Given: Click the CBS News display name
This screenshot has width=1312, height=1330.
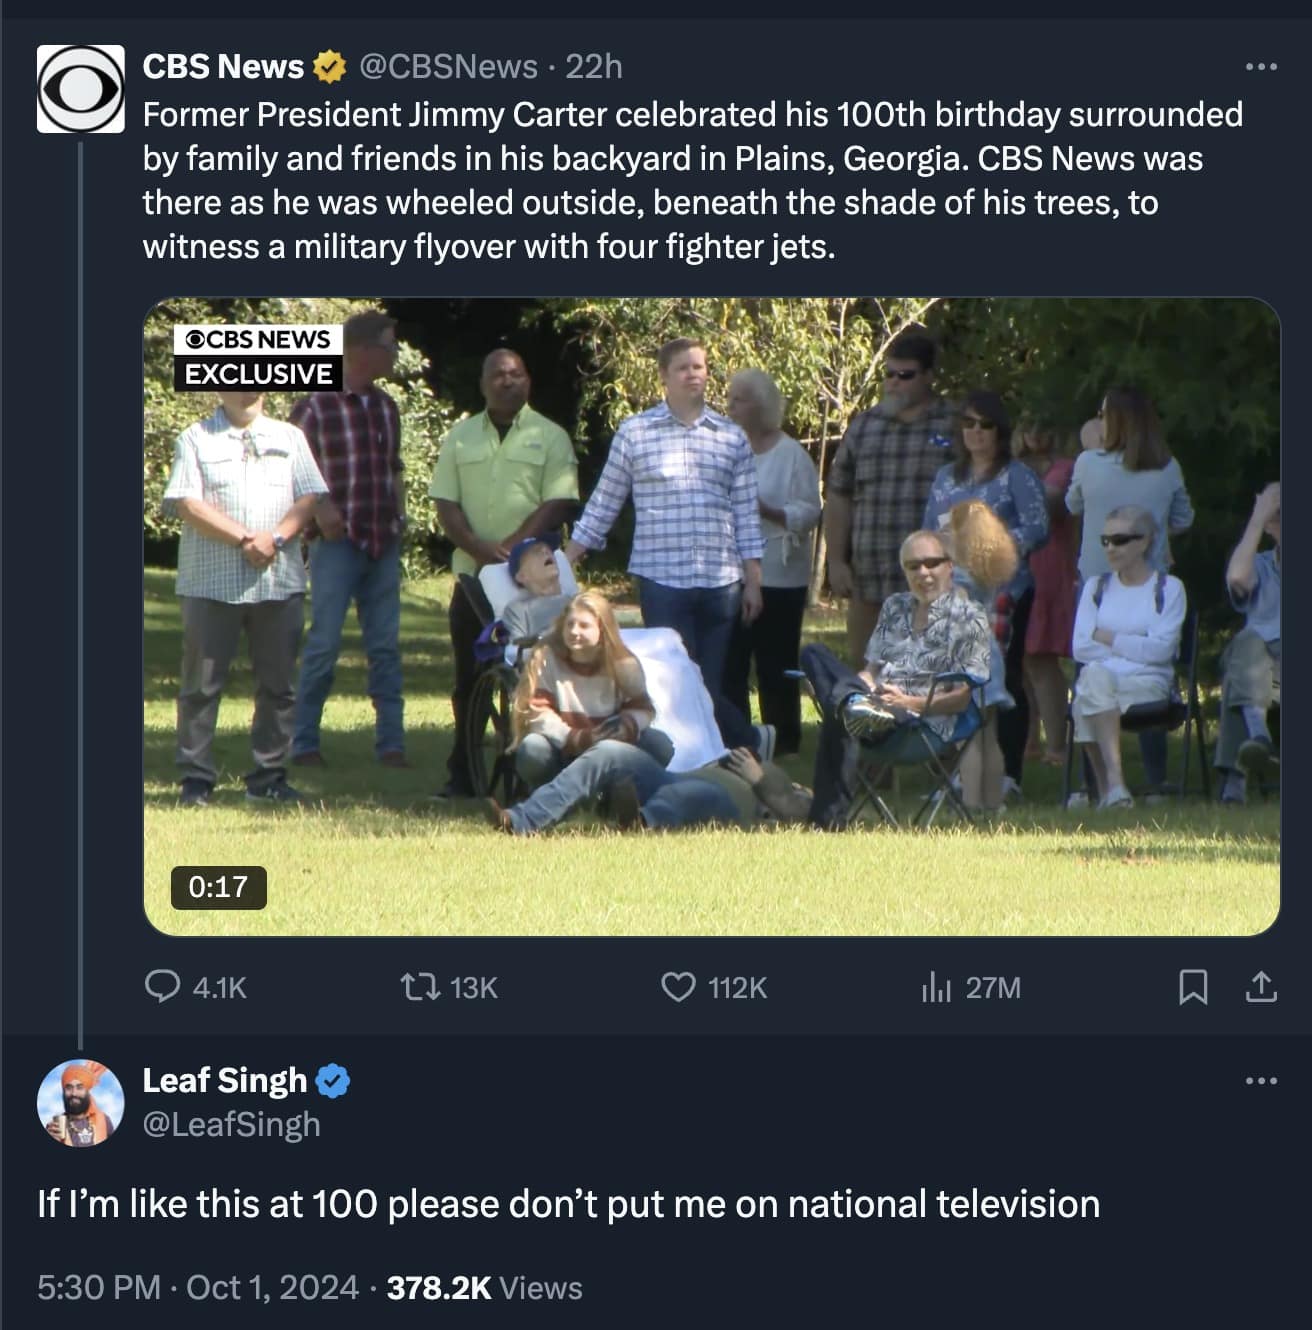Looking at the screenshot, I should 223,67.
